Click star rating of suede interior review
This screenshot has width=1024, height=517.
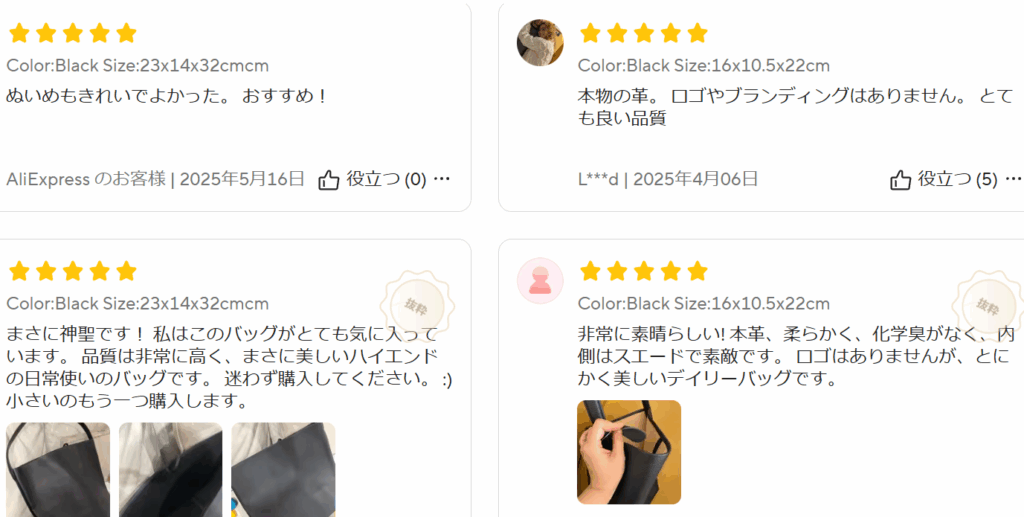click(x=643, y=271)
